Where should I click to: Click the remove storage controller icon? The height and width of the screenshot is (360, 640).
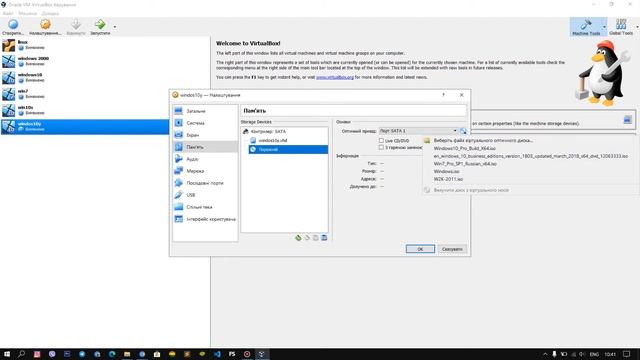(x=307, y=238)
